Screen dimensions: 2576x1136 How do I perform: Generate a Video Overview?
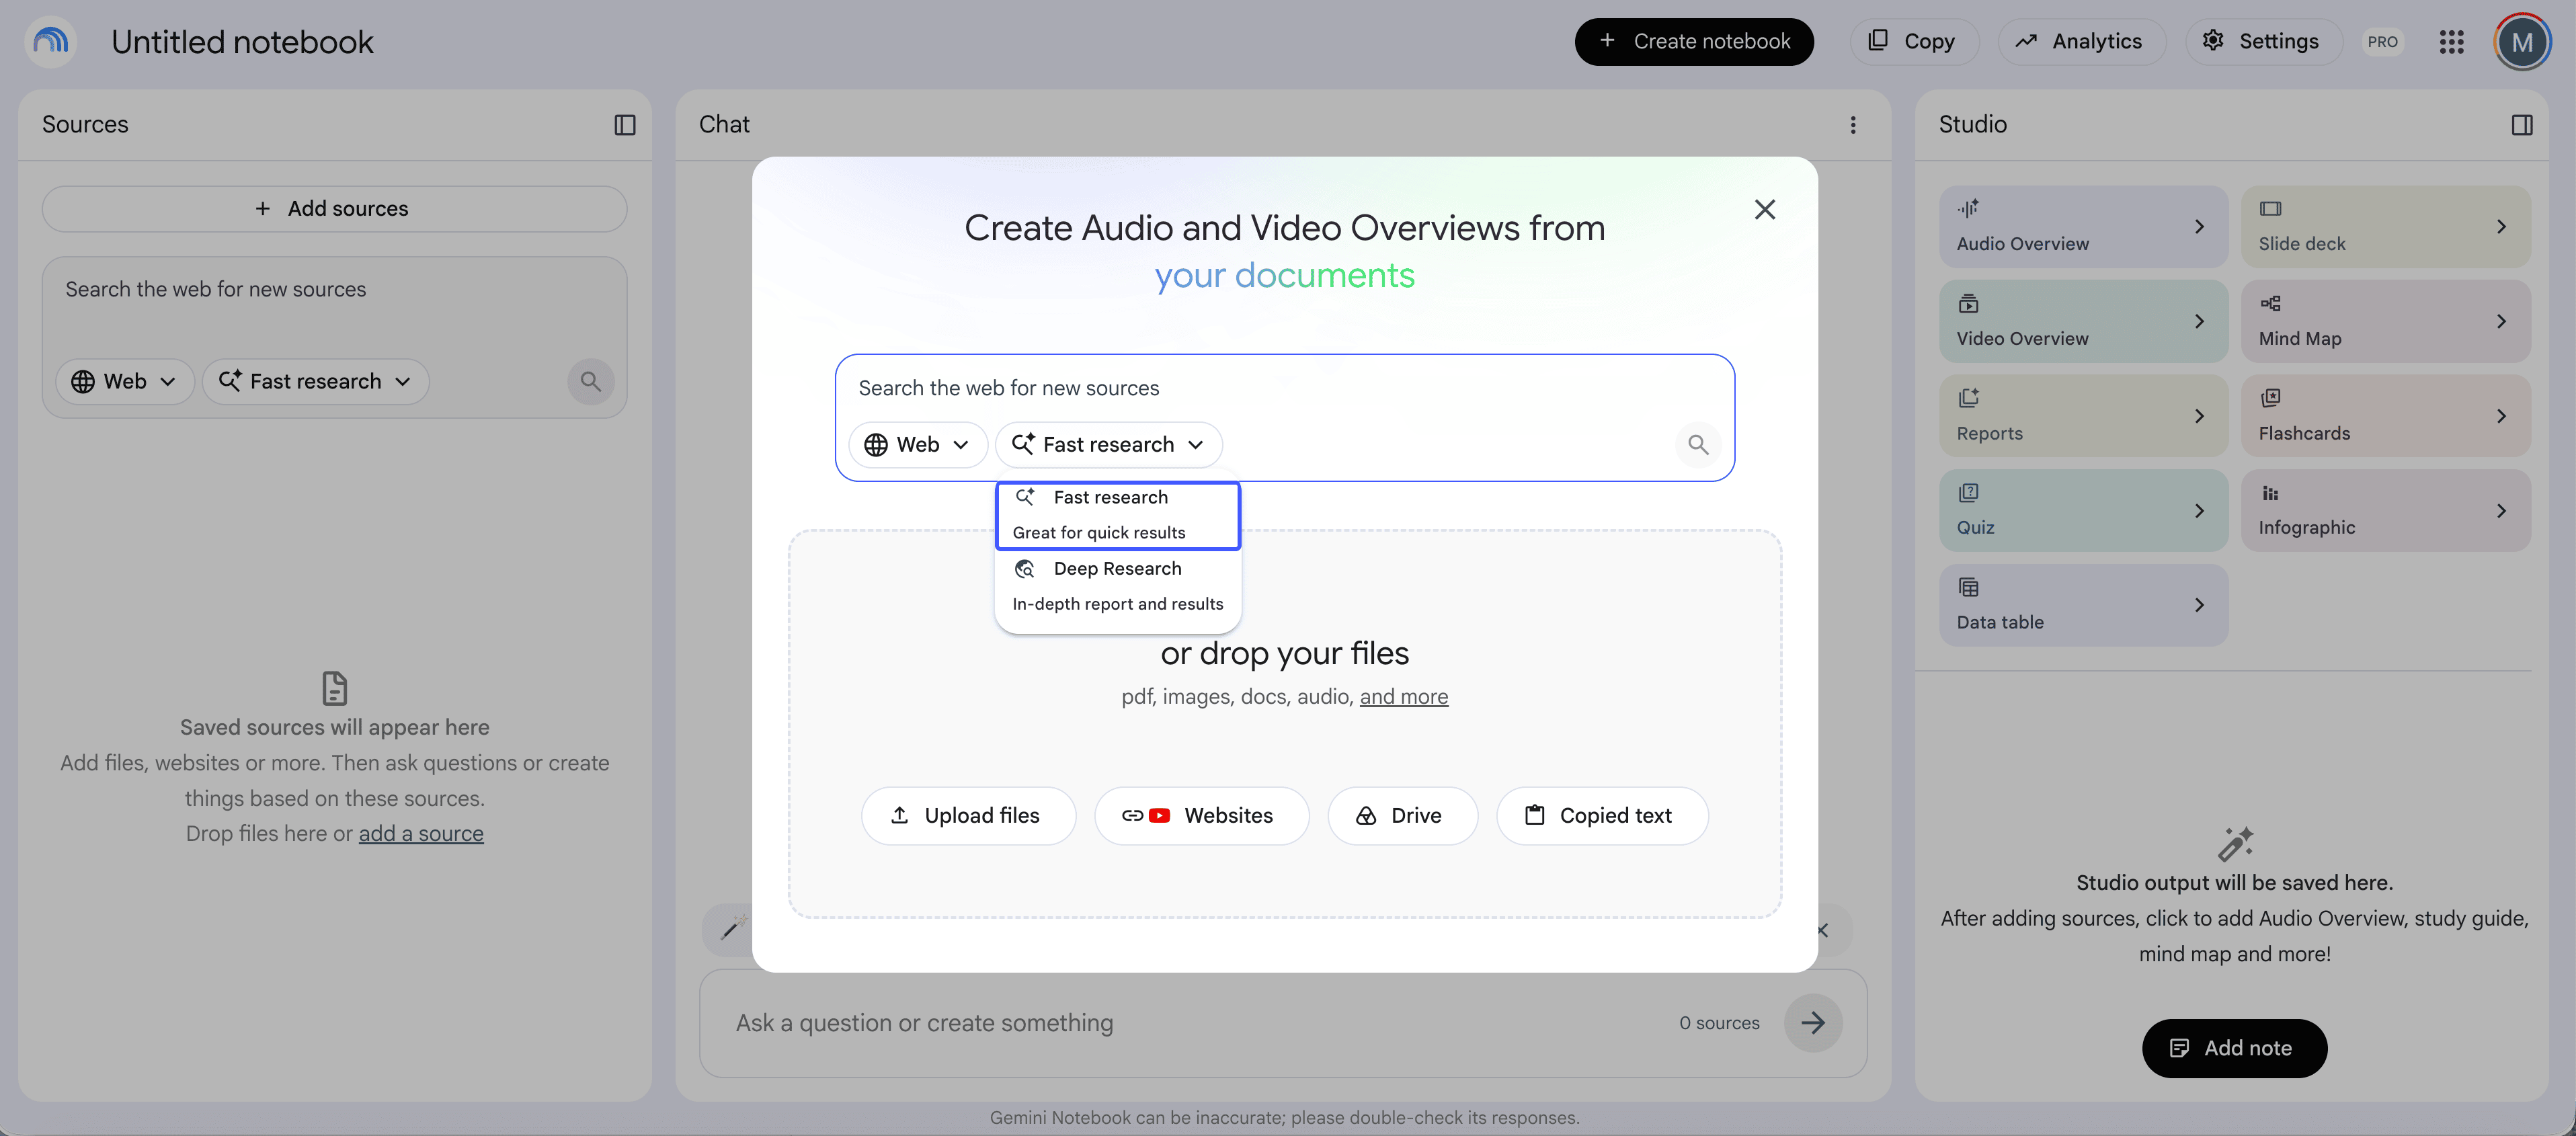(x=2083, y=321)
